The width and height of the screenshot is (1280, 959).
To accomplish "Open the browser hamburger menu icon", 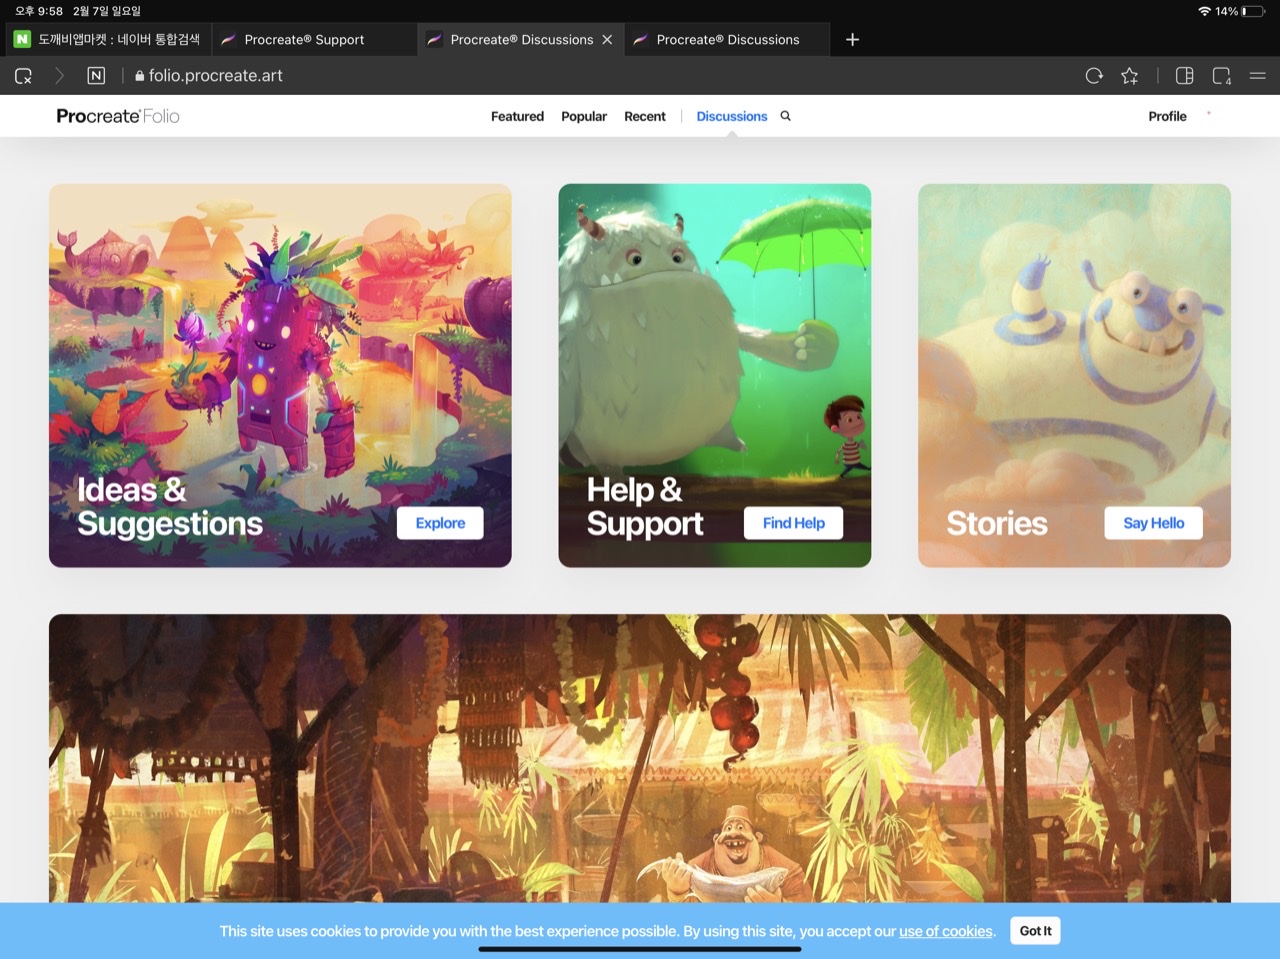I will (x=1258, y=76).
